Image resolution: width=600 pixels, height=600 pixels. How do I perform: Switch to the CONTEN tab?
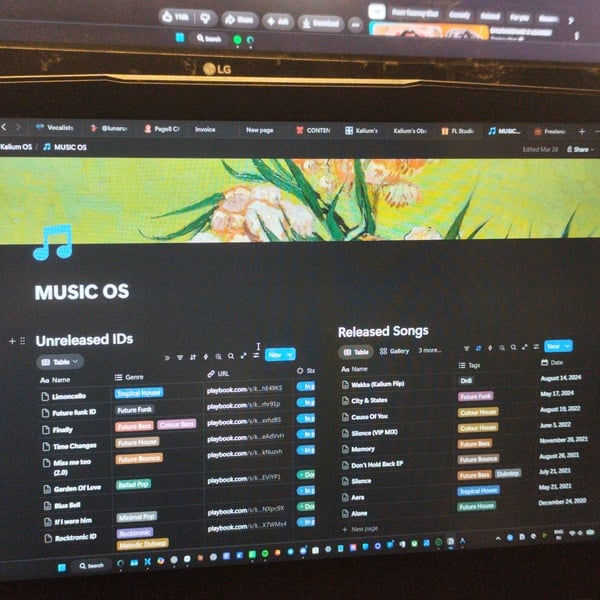coord(313,130)
